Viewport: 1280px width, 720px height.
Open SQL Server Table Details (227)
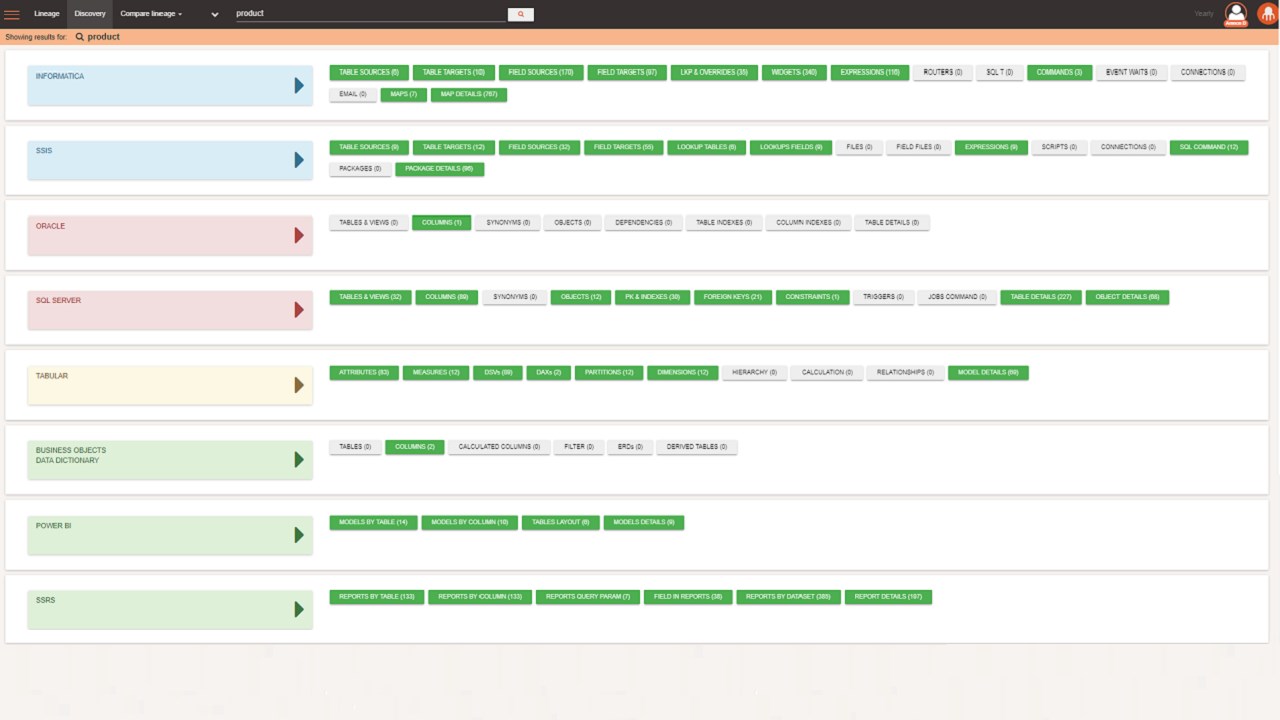[x=1041, y=297]
